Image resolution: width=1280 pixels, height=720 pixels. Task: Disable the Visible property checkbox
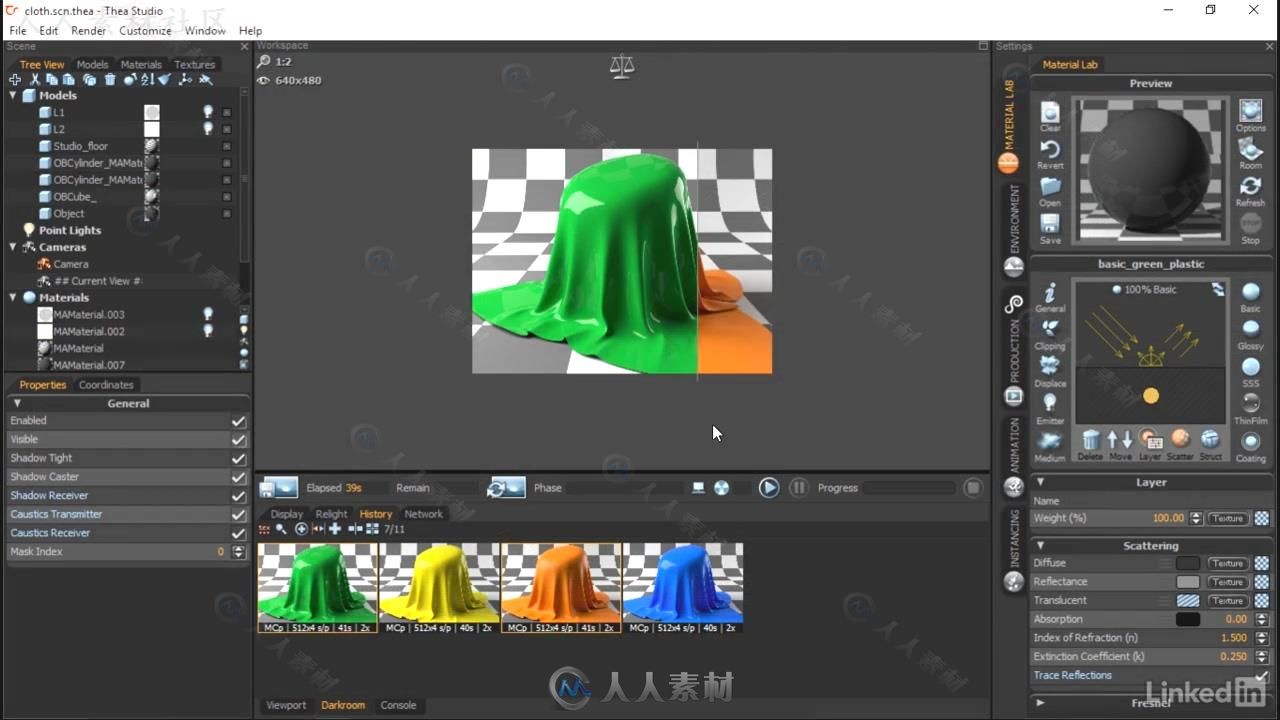238,440
